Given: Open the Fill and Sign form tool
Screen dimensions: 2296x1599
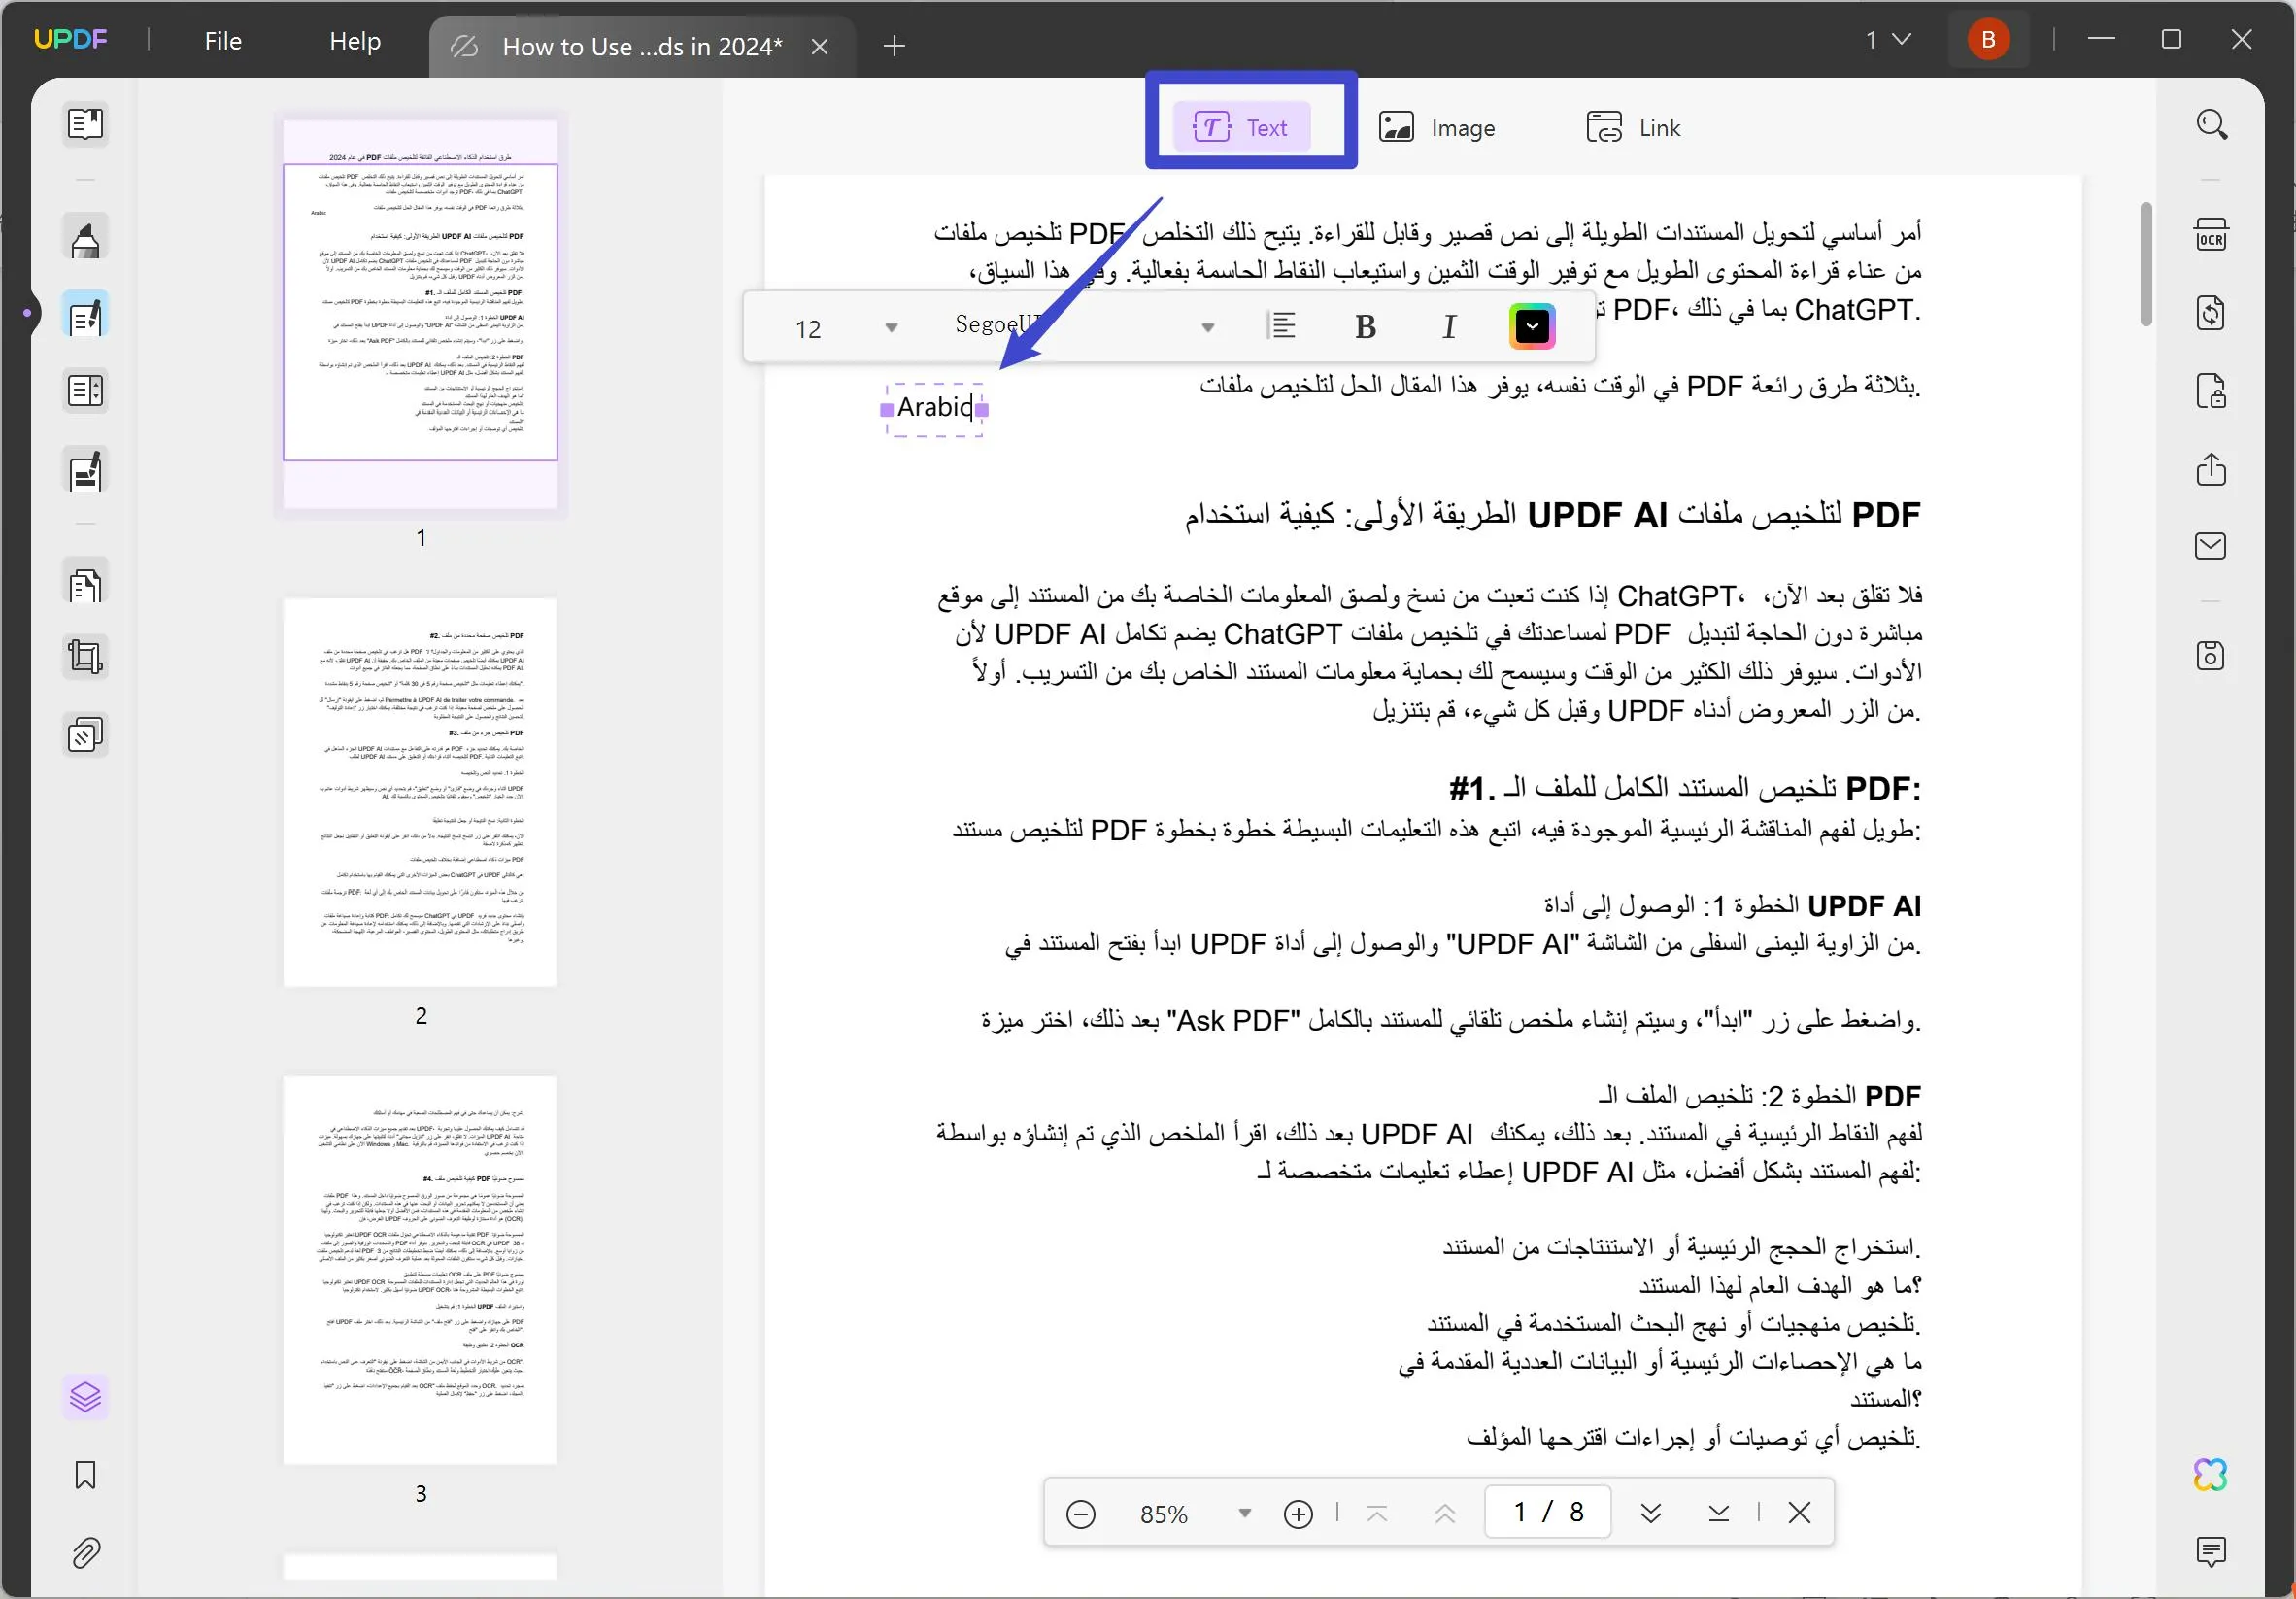Looking at the screenshot, I should (85, 470).
